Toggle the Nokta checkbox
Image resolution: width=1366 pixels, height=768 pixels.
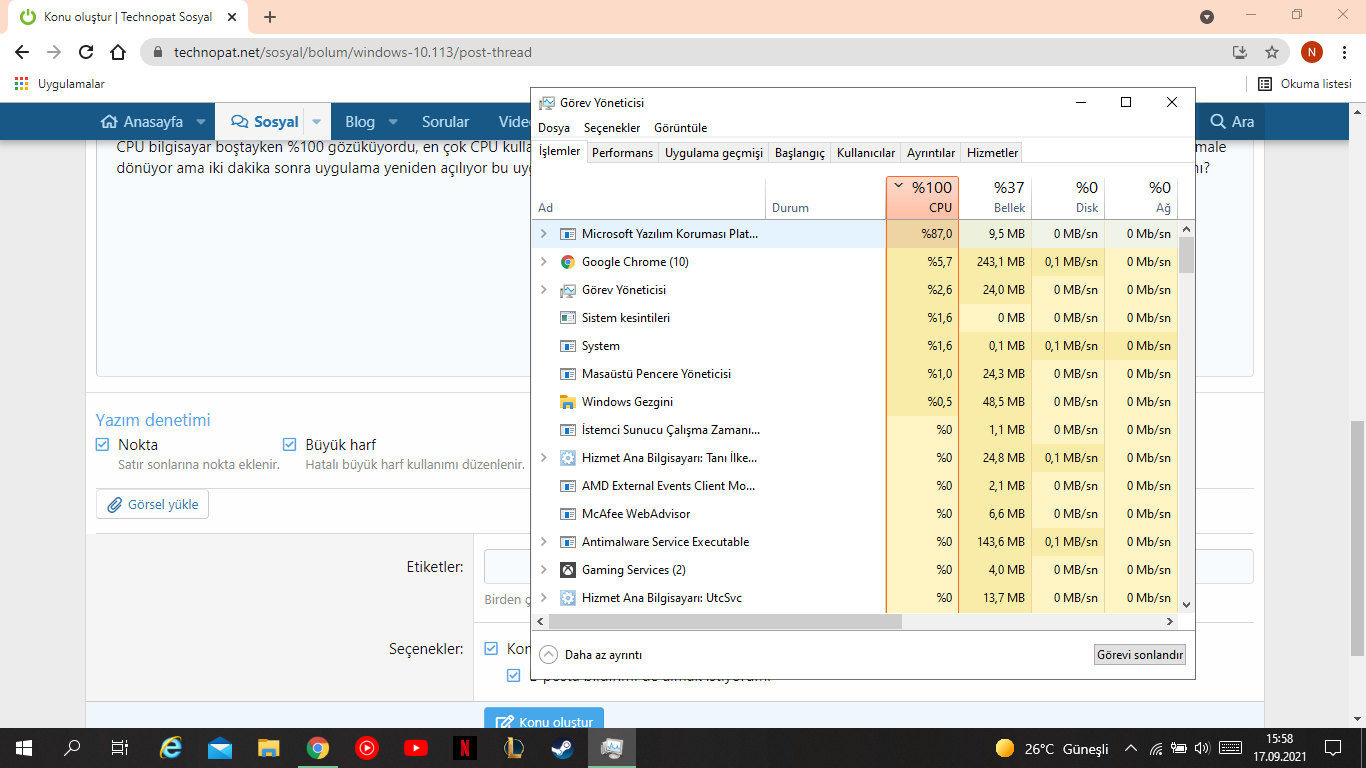(x=102, y=445)
